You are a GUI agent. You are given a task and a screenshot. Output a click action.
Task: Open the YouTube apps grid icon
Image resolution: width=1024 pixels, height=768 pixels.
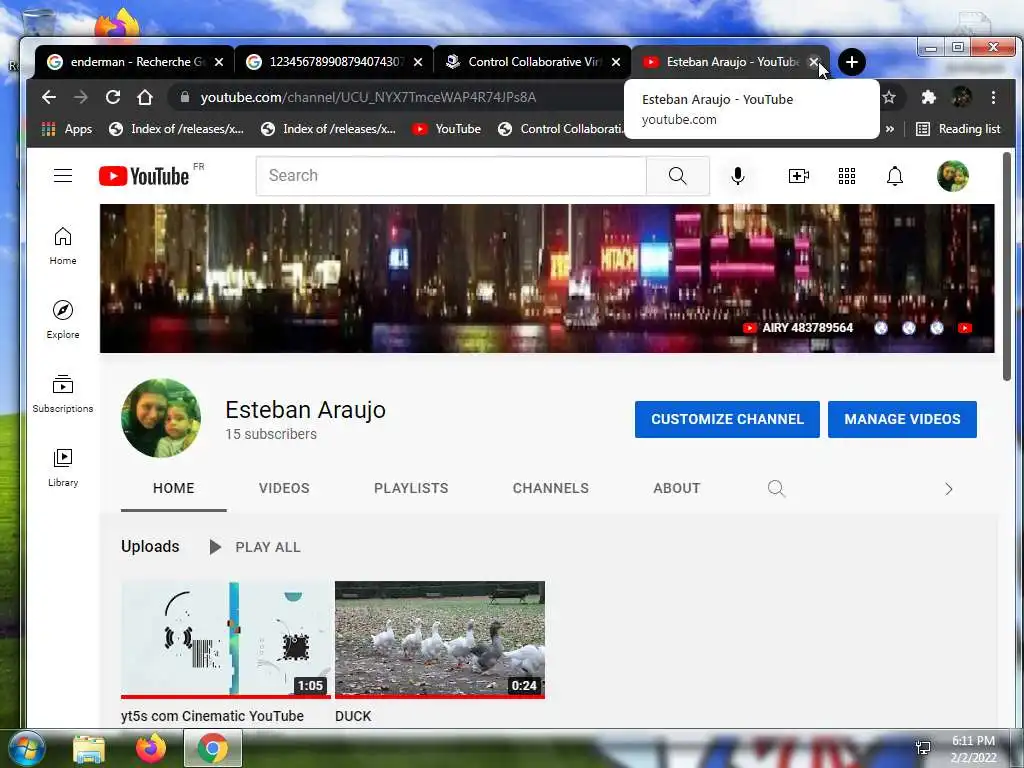point(847,176)
